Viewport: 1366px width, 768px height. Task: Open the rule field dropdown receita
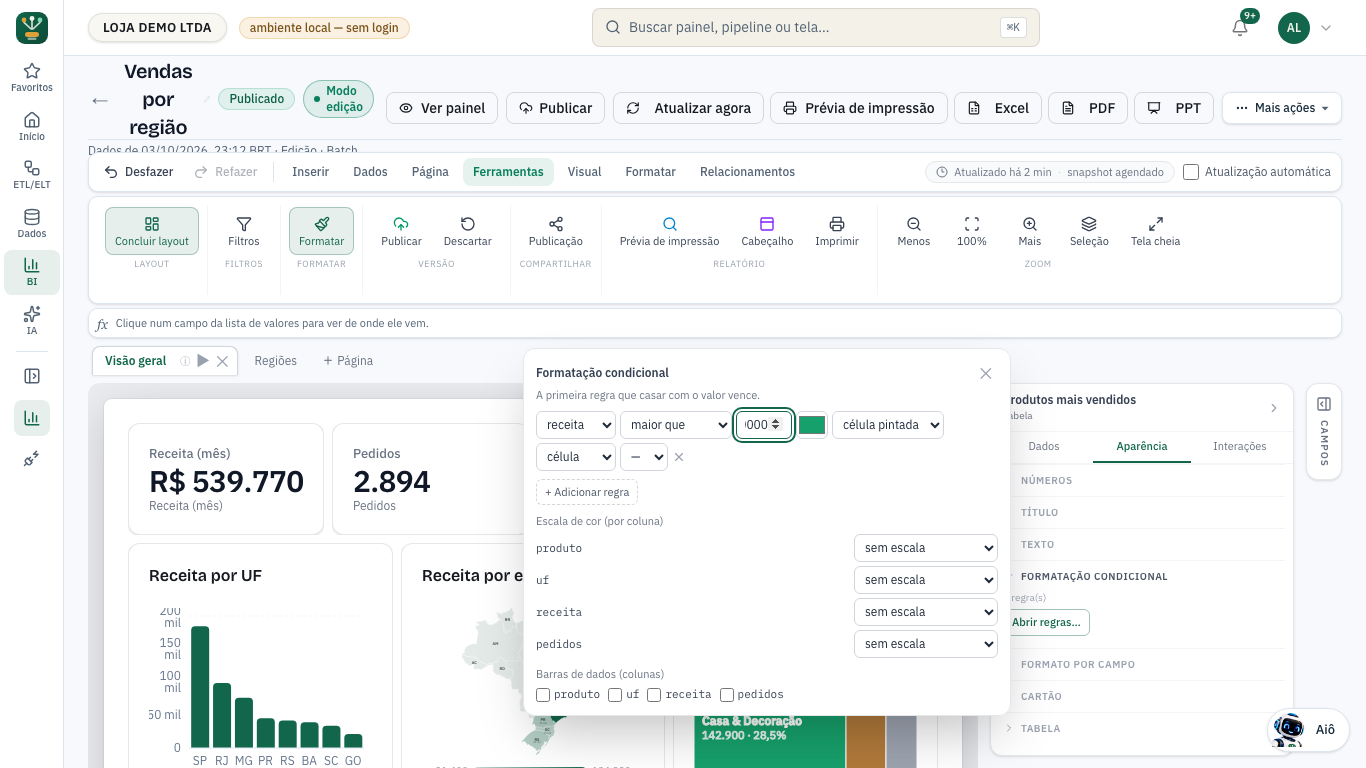pos(576,425)
